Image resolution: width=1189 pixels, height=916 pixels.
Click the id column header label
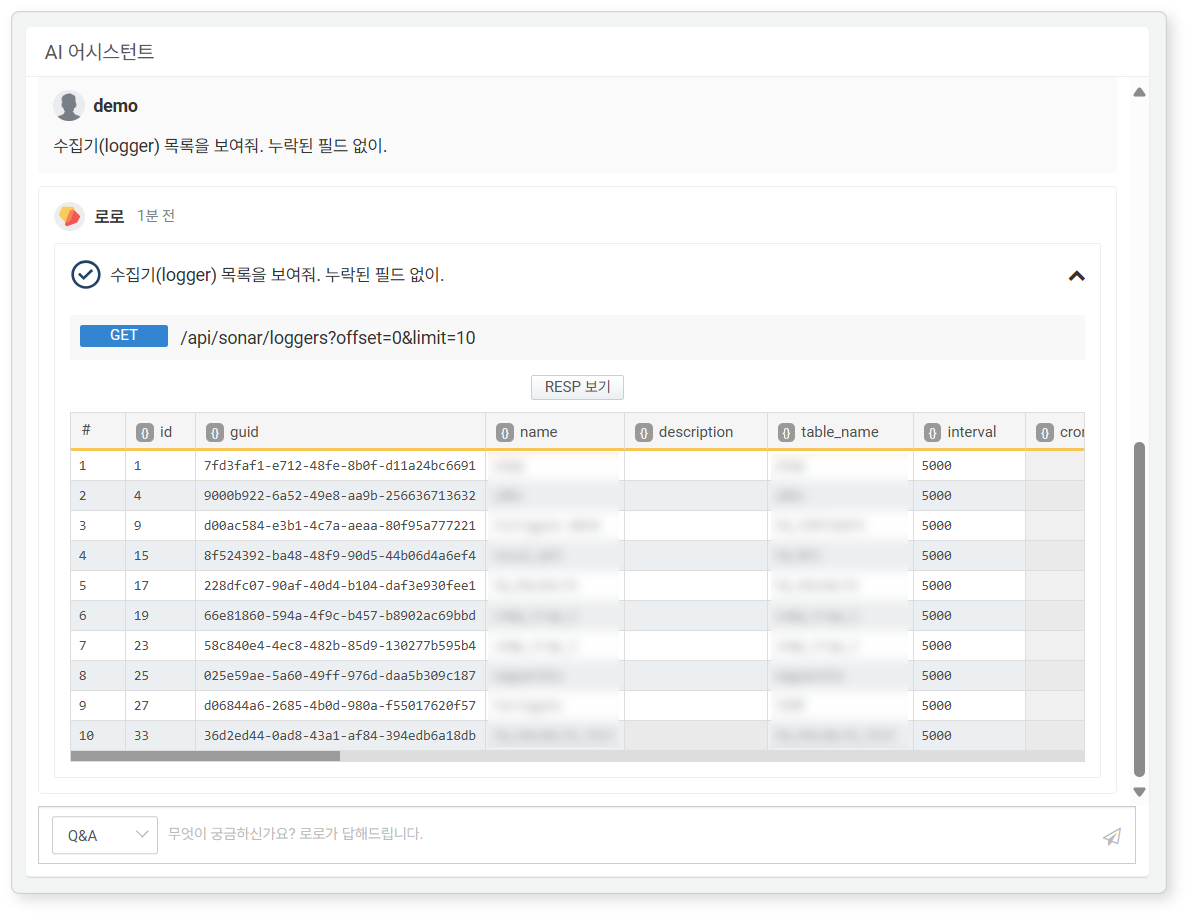click(166, 431)
